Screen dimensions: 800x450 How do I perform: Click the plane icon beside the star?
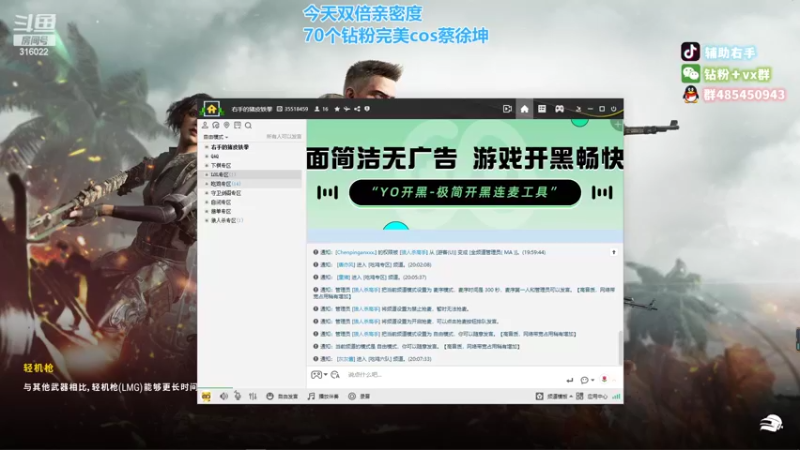347,109
